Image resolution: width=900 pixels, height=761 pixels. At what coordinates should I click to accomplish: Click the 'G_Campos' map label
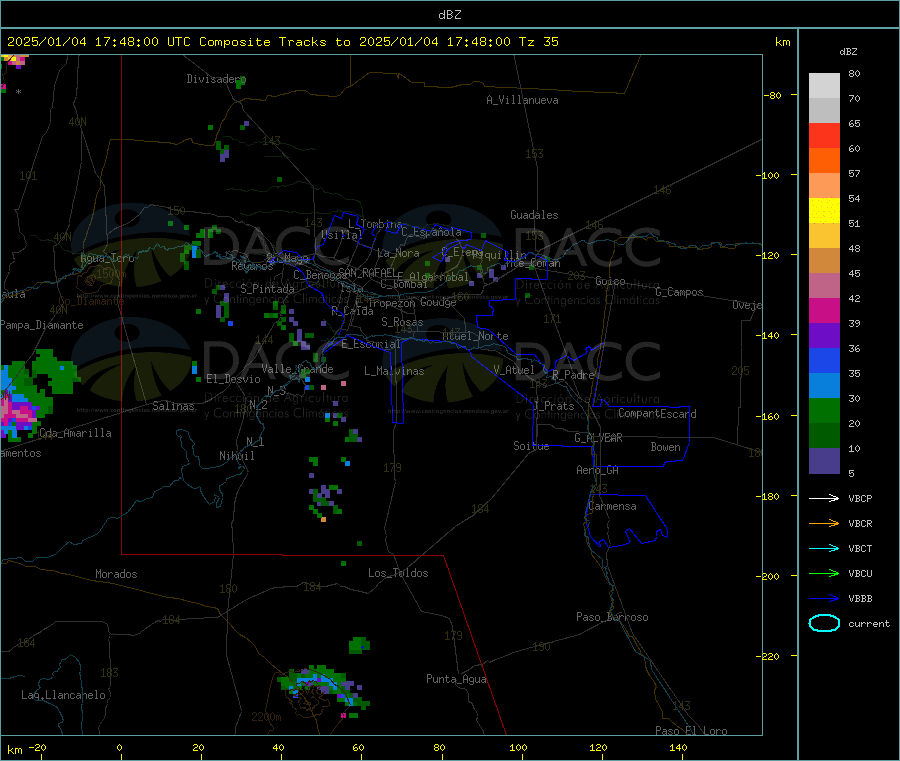tap(680, 292)
